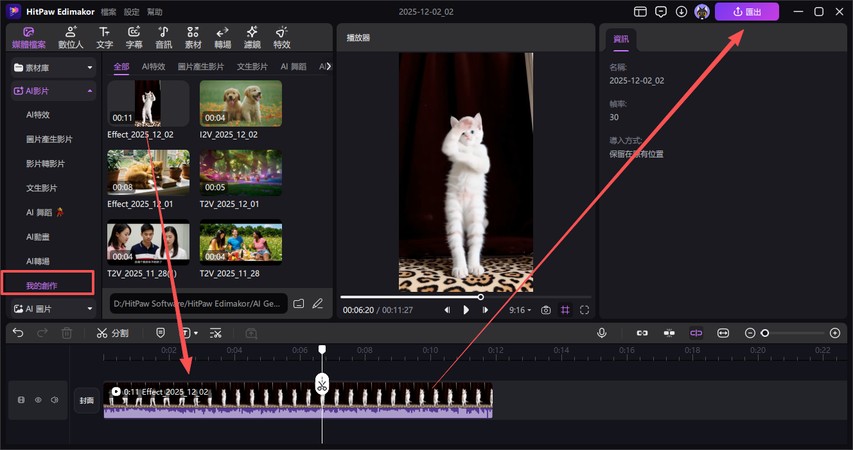
Task: Enter fullscreen preview in the player
Action: [x=585, y=310]
